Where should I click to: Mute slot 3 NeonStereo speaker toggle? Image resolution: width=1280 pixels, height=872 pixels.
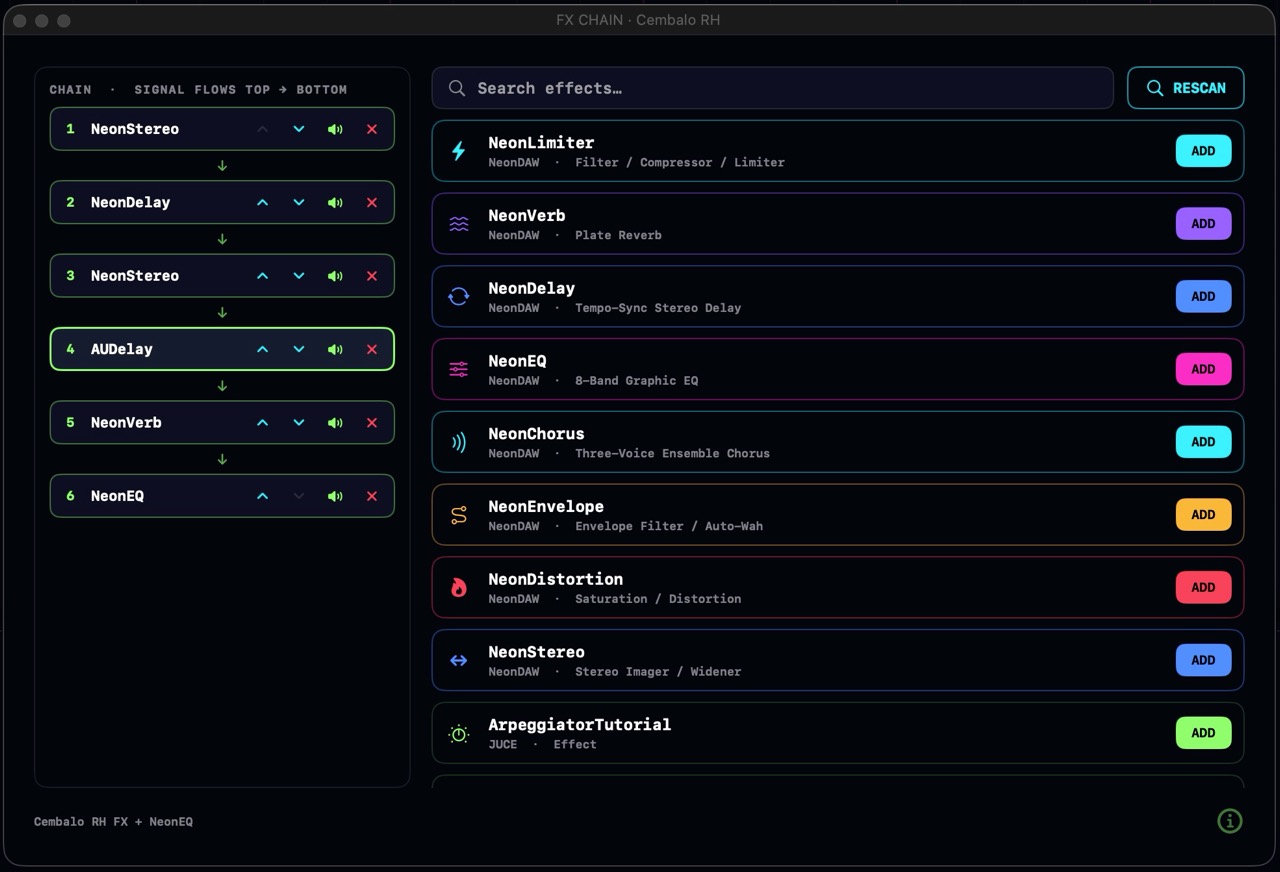[x=335, y=276]
